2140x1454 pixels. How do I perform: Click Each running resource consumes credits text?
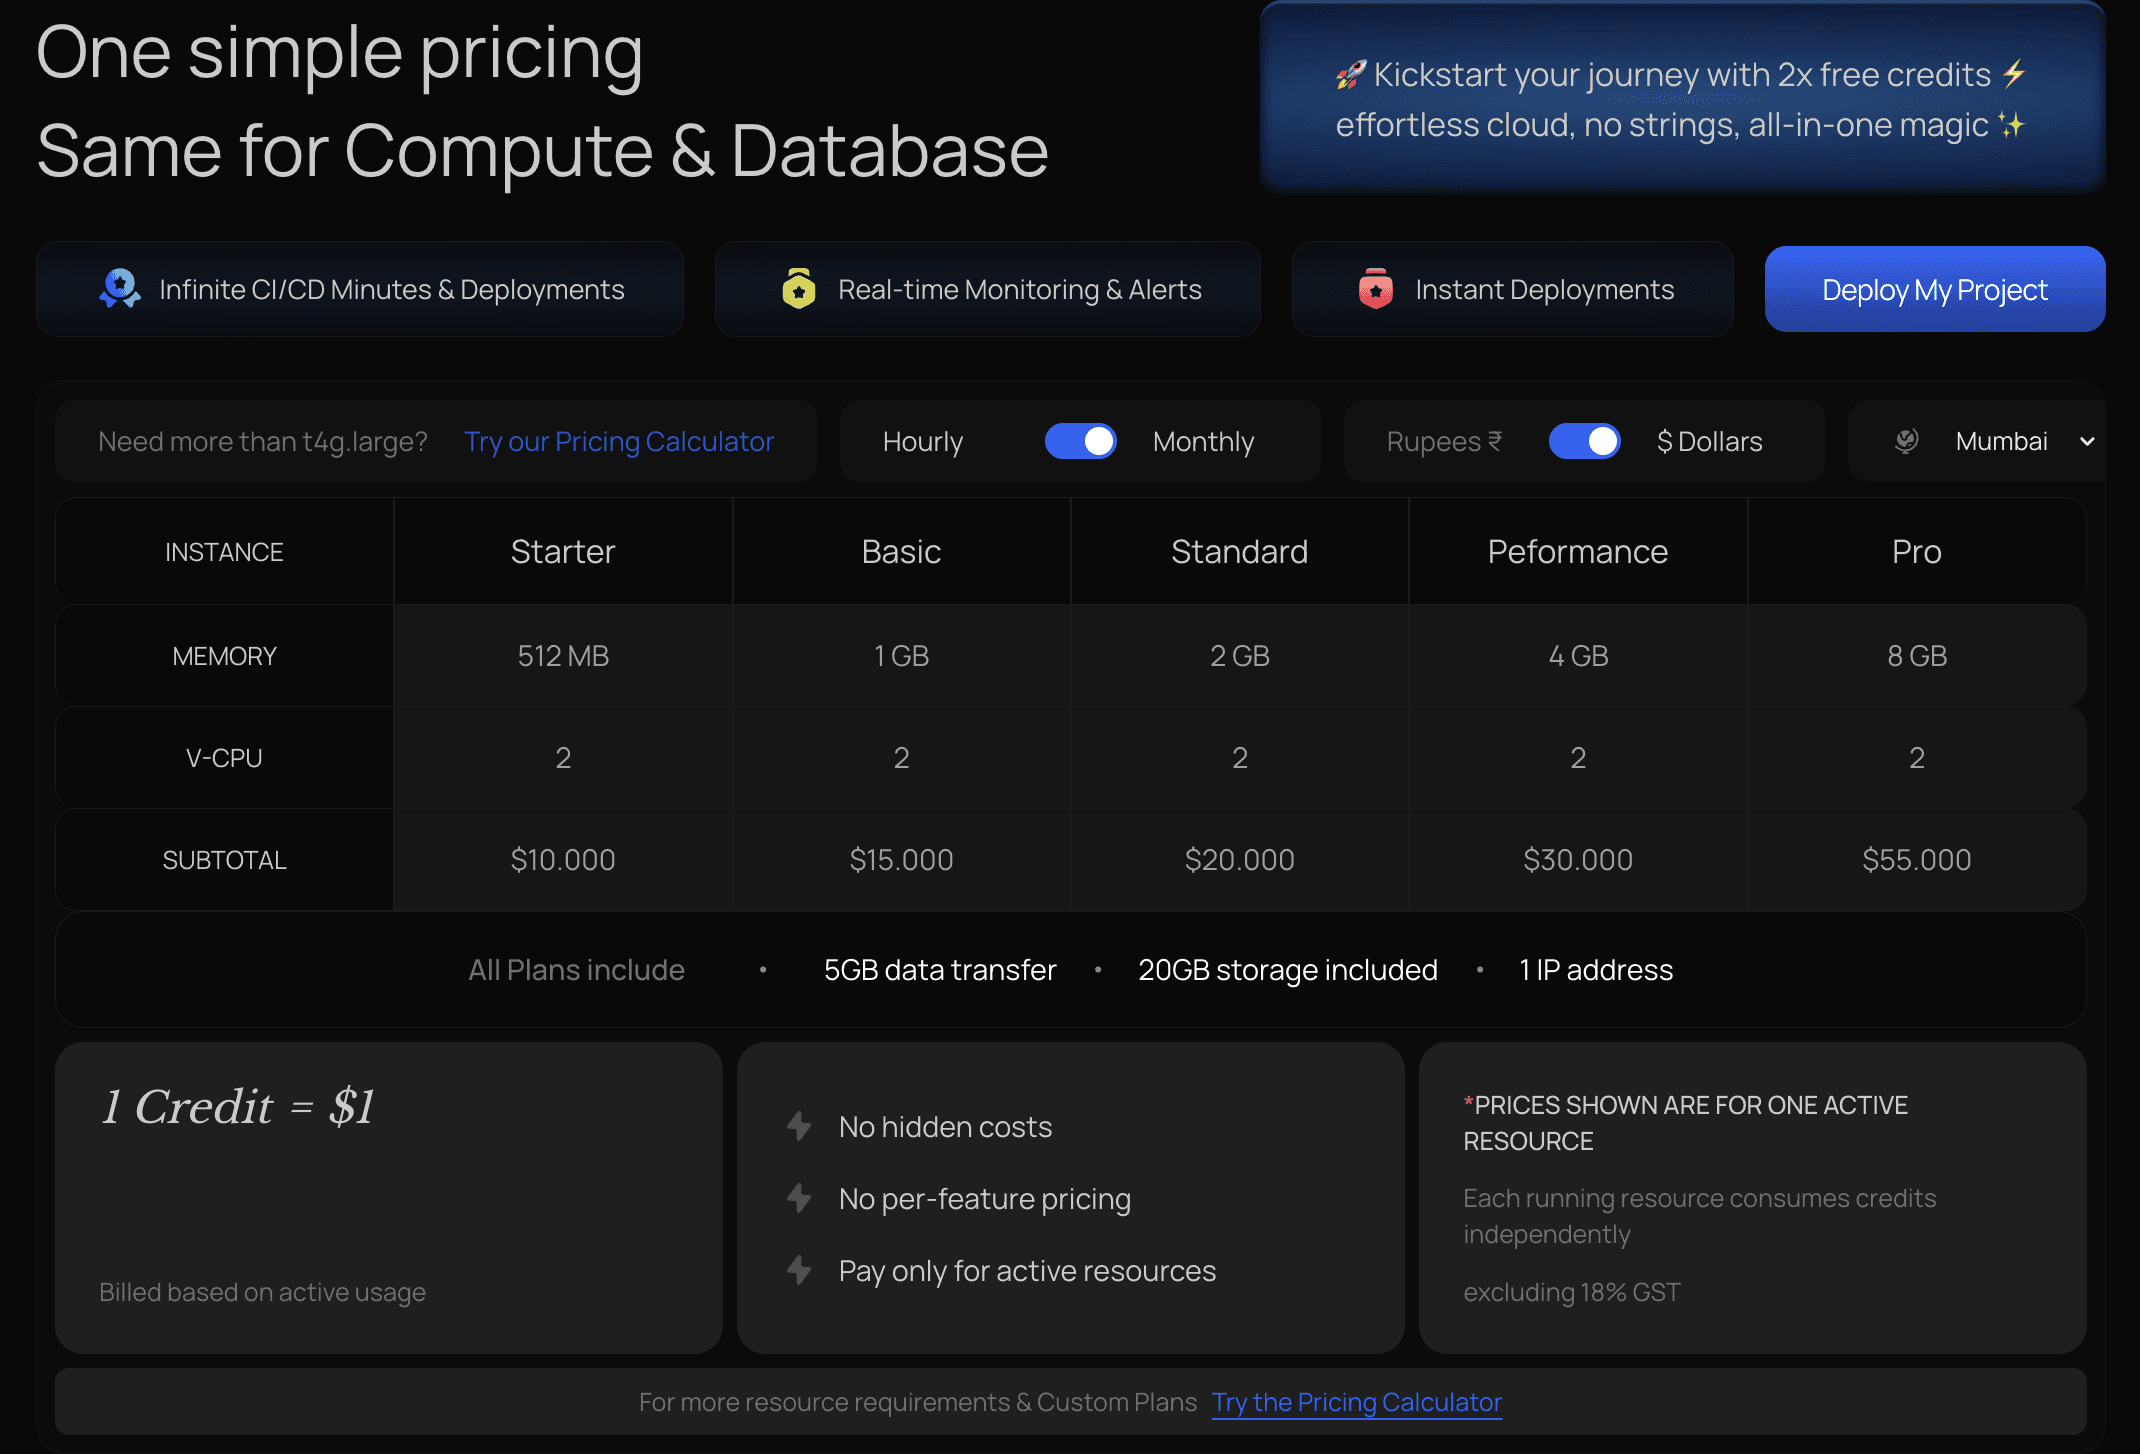[1700, 1216]
